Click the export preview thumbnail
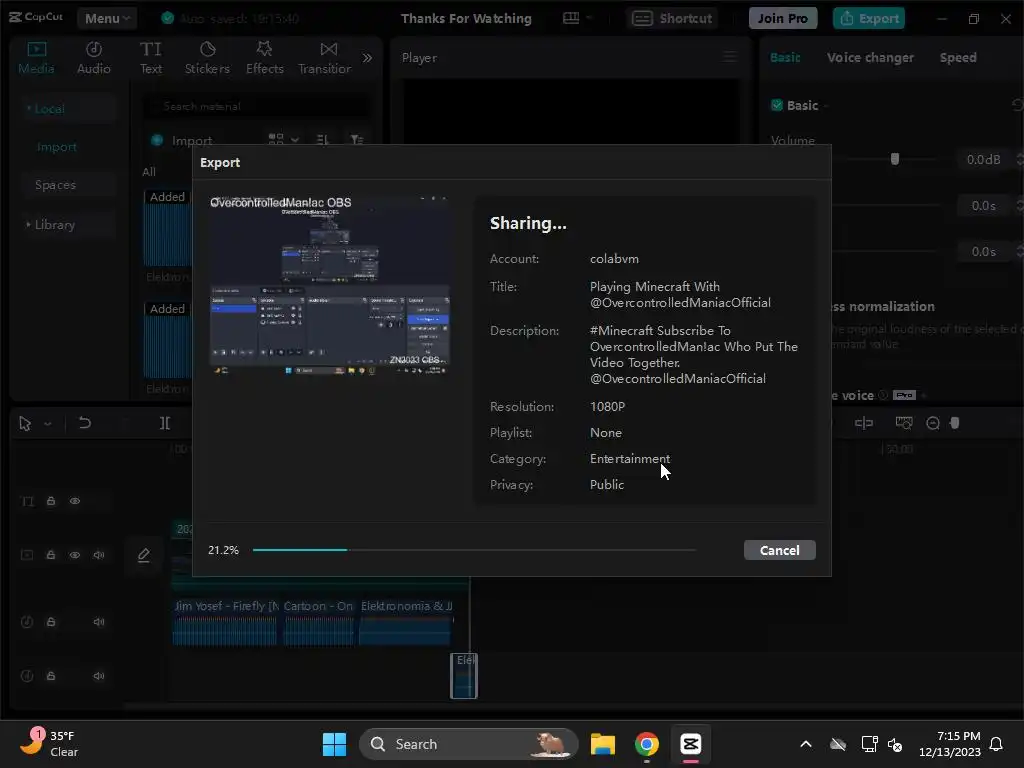1024x768 pixels. click(330, 285)
